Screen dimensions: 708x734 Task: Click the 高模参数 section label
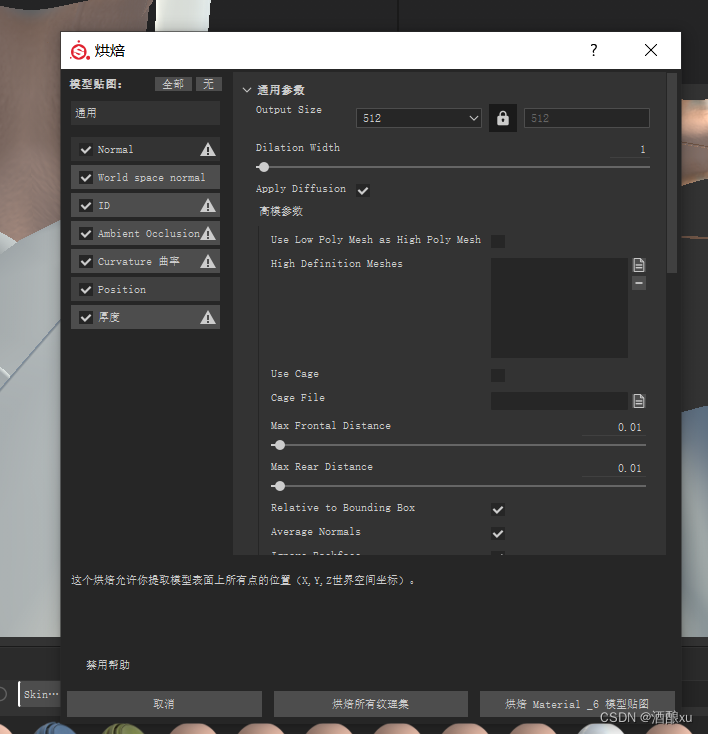coord(281,212)
